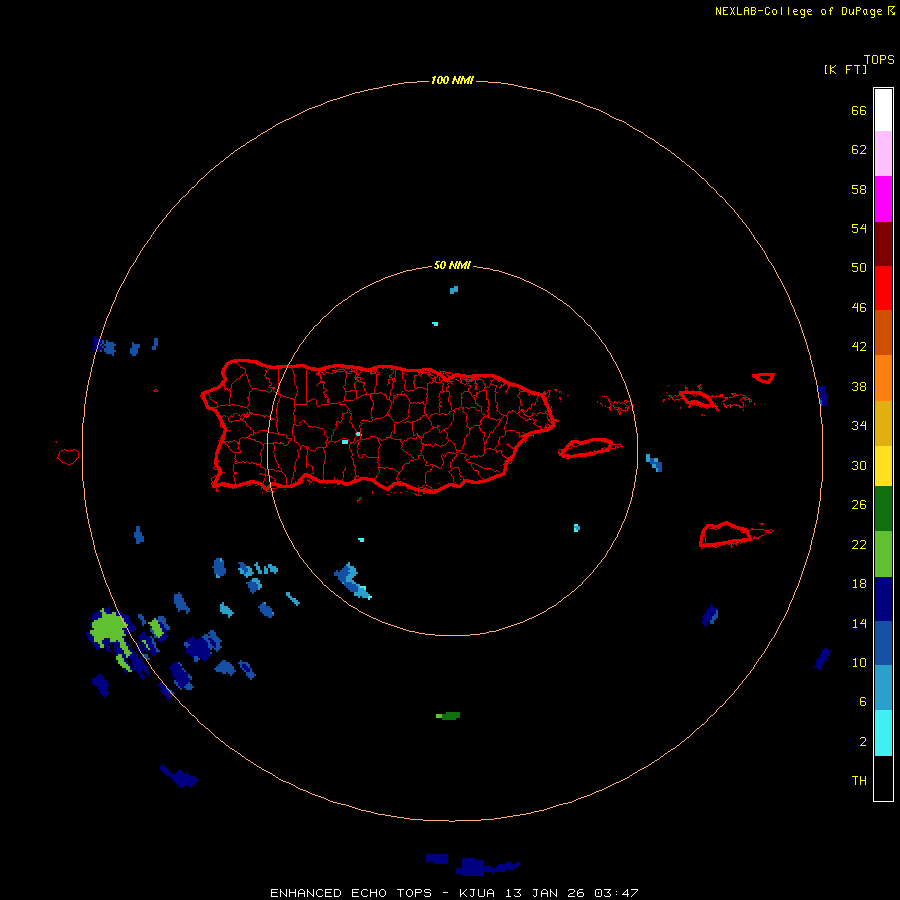The width and height of the screenshot is (900, 900).
Task: Click the "[K FT]" units label
Action: coord(845,69)
